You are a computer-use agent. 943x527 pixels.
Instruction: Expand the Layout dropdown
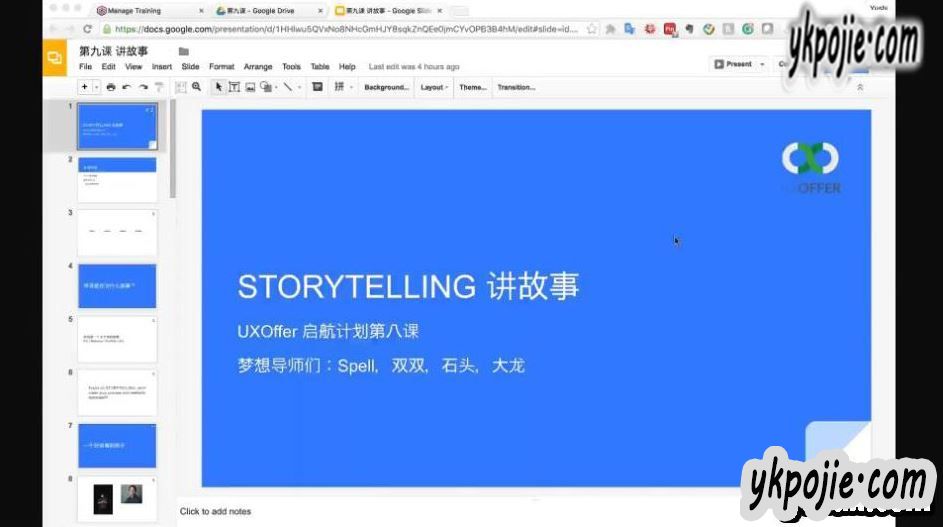434,88
